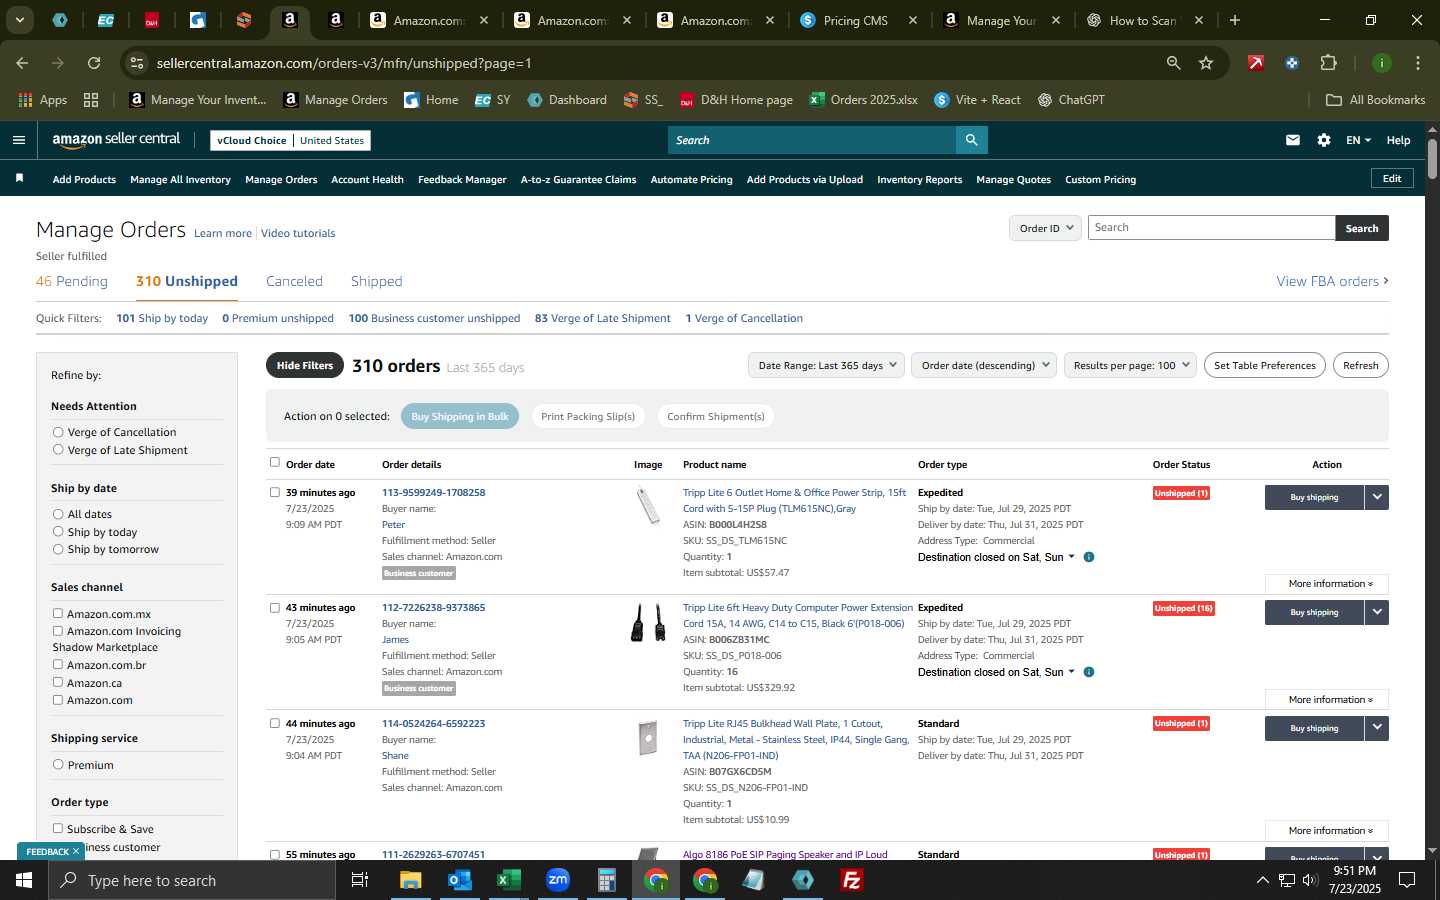Open the browser extensions puzzle icon
The image size is (1440, 900).
(1328, 63)
